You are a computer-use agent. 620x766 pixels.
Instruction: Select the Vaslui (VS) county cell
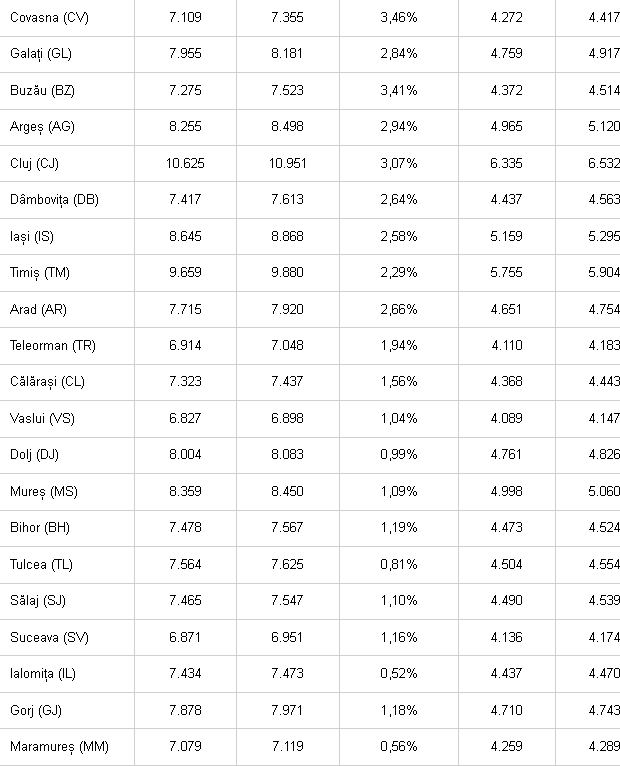(x=41, y=418)
